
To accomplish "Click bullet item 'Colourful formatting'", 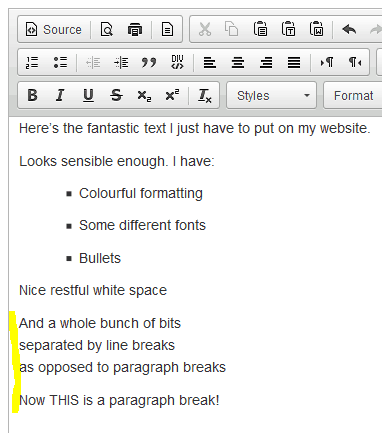I will (141, 193).
